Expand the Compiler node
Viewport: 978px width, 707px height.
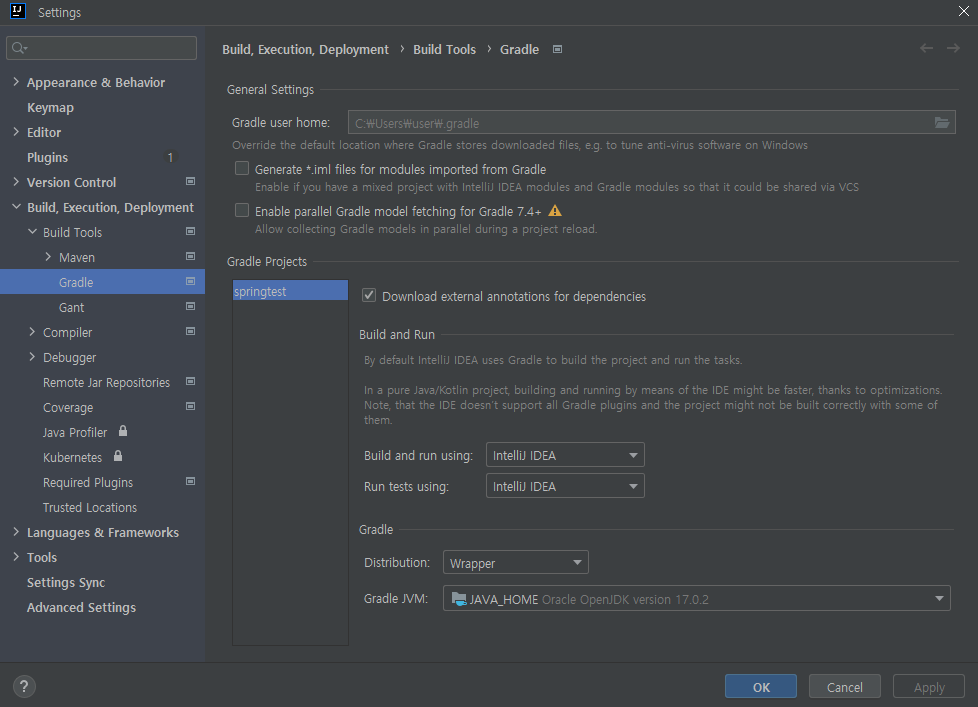click(32, 331)
